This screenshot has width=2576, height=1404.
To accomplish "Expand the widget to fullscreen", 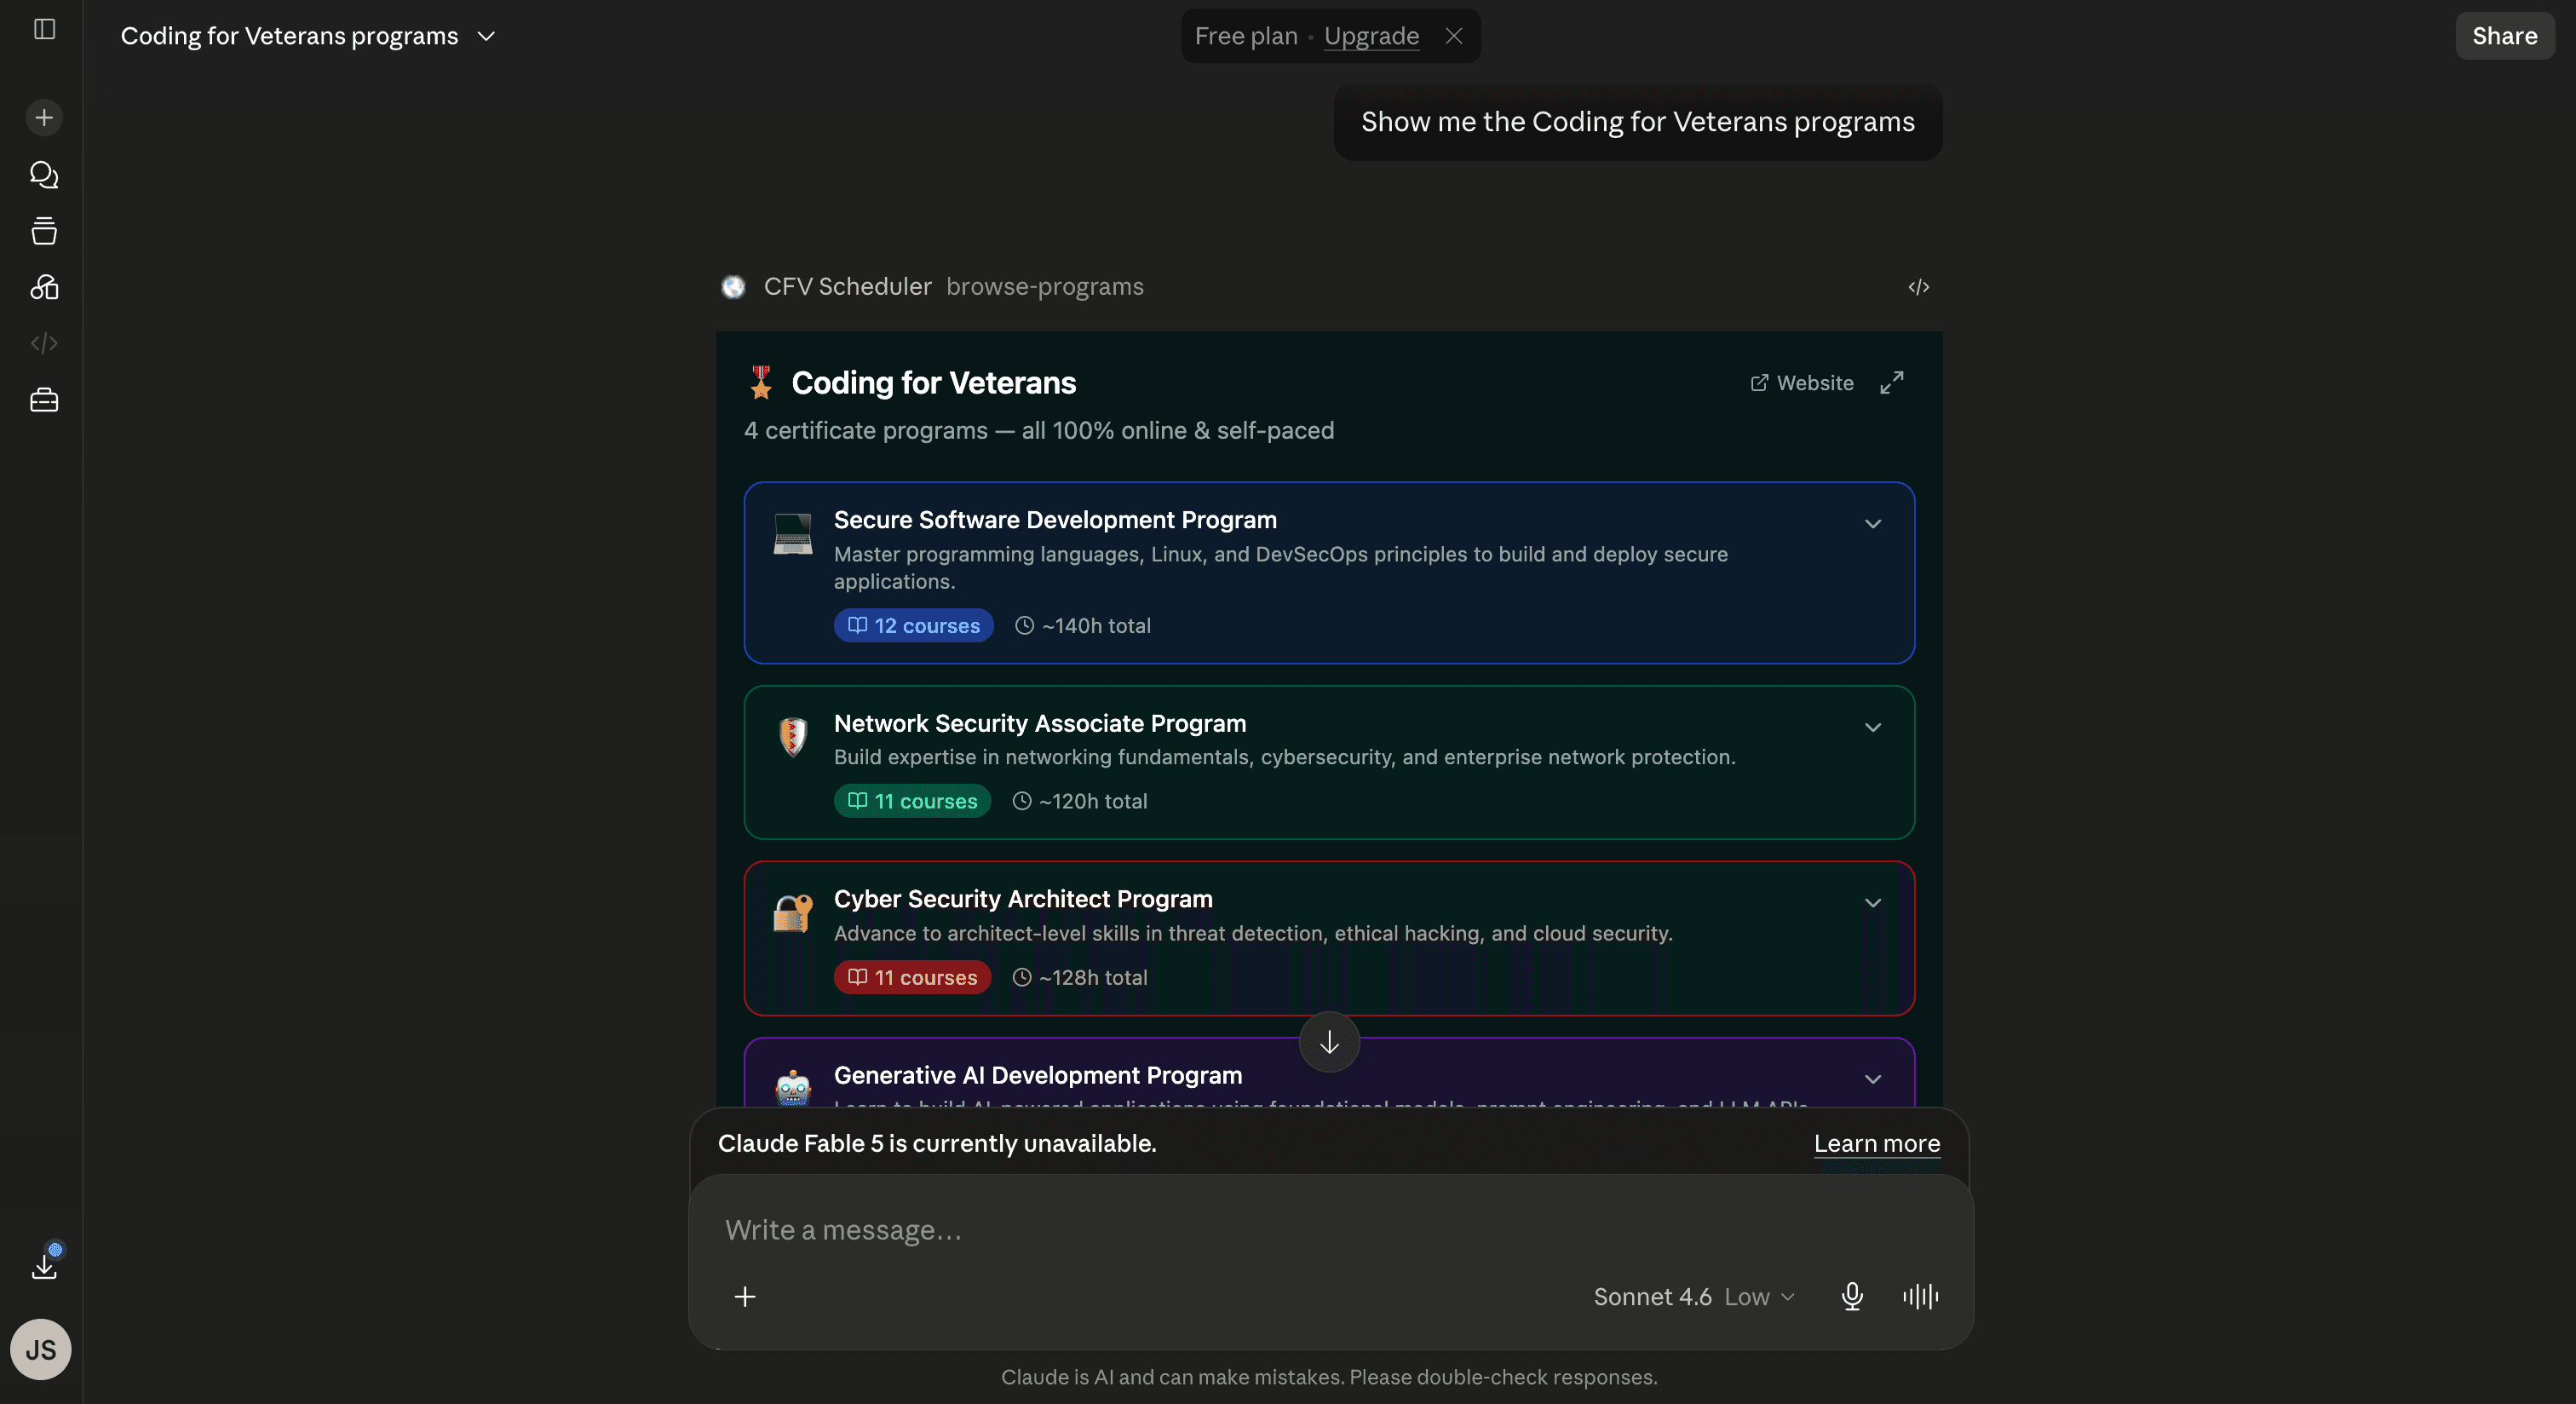I will [x=1892, y=383].
